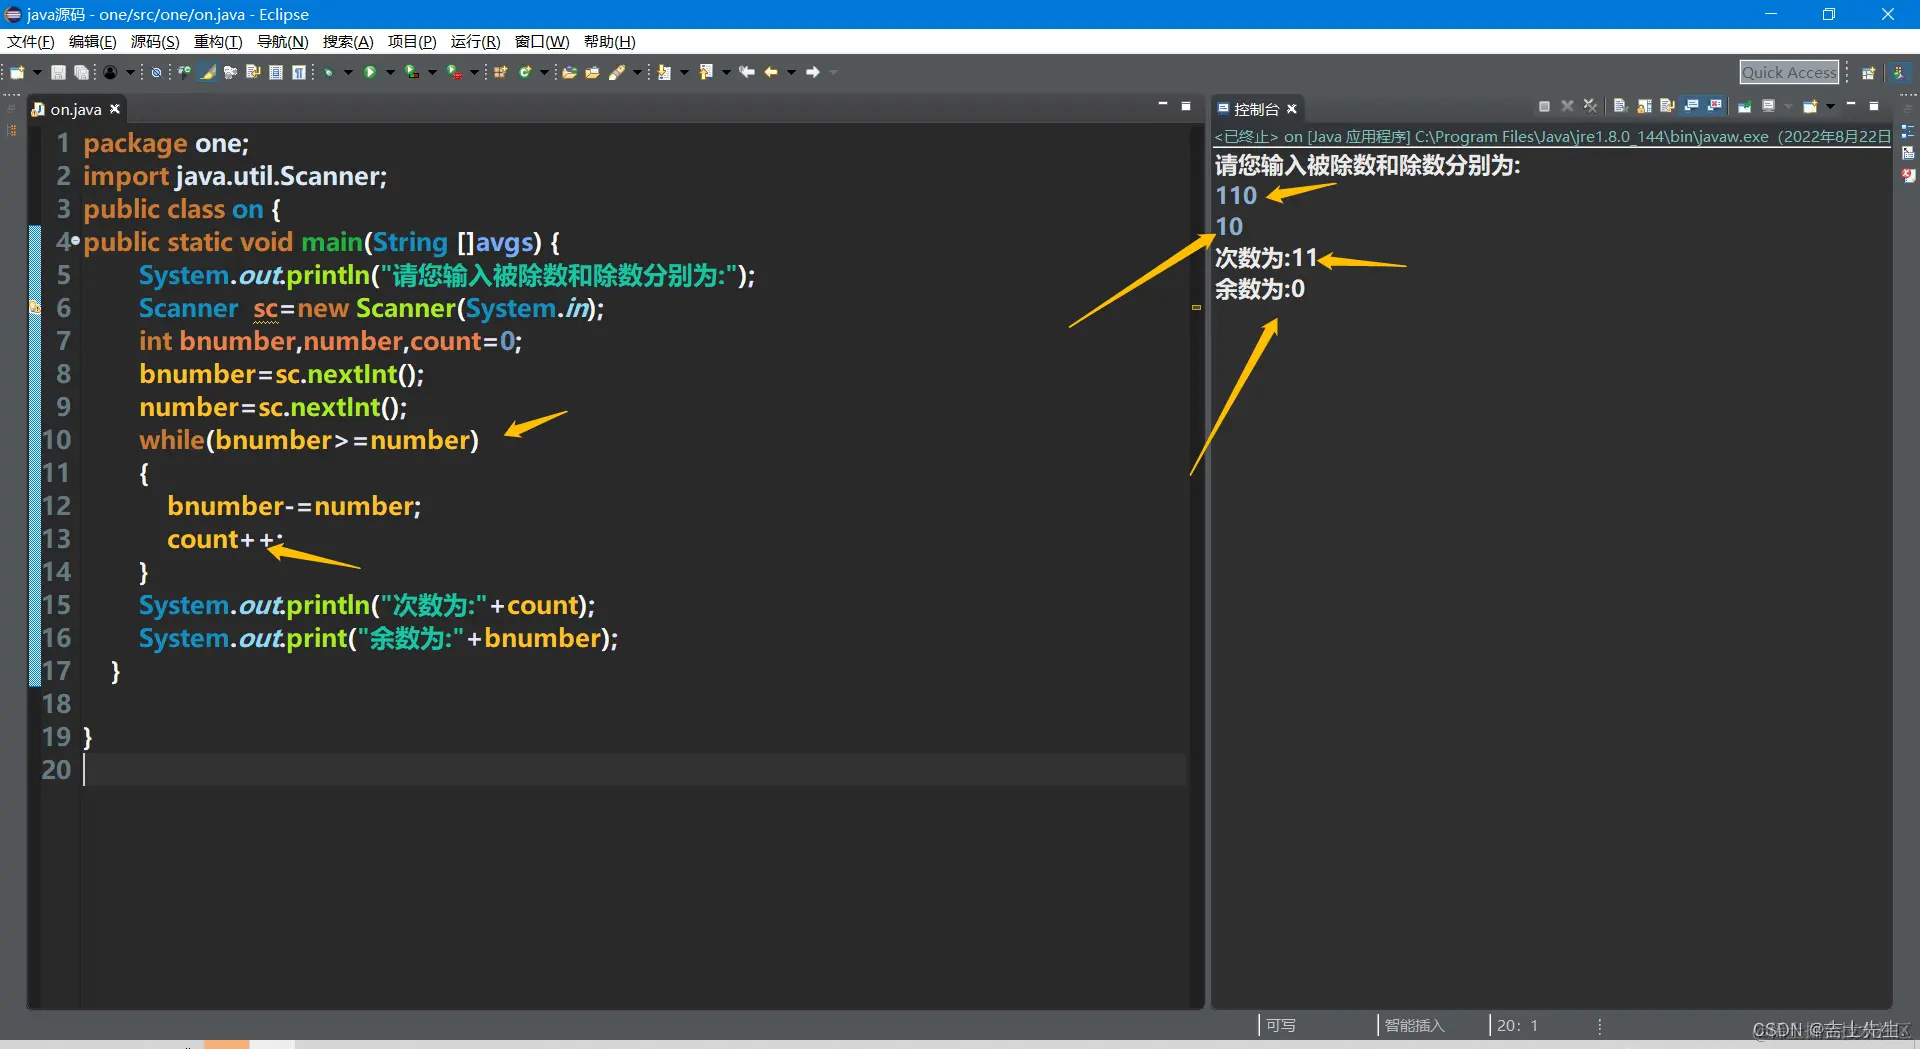Switch to the Java perspective icon
The height and width of the screenshot is (1049, 1920).
tap(1898, 72)
